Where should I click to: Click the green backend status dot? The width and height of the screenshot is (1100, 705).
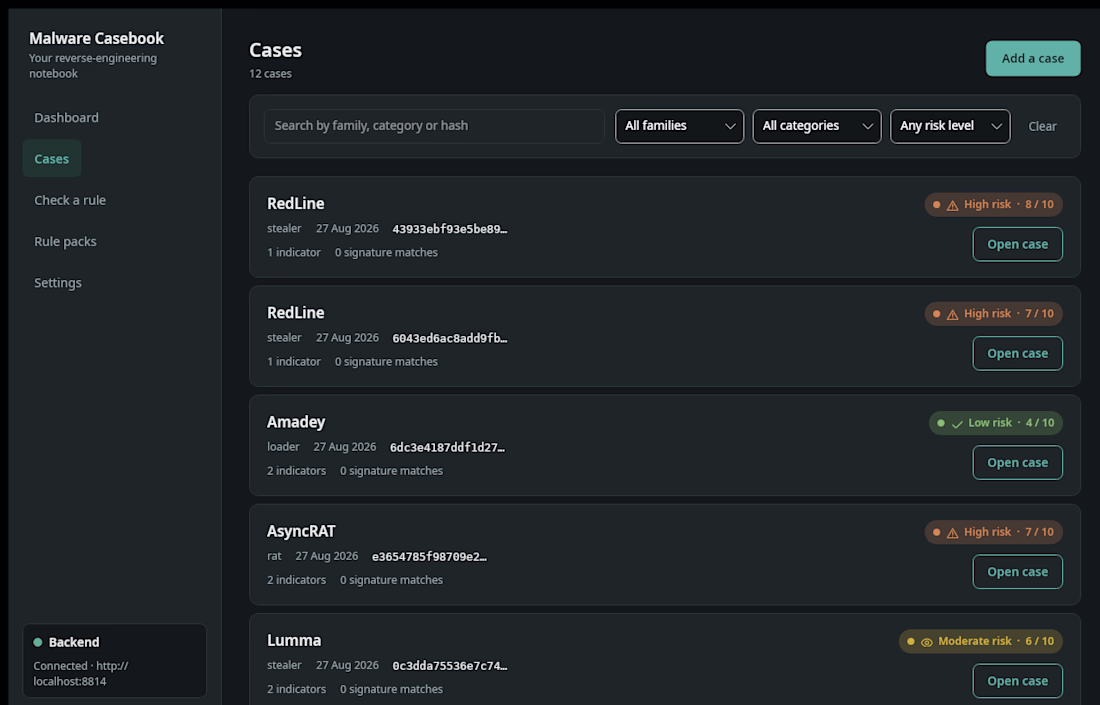(38, 642)
